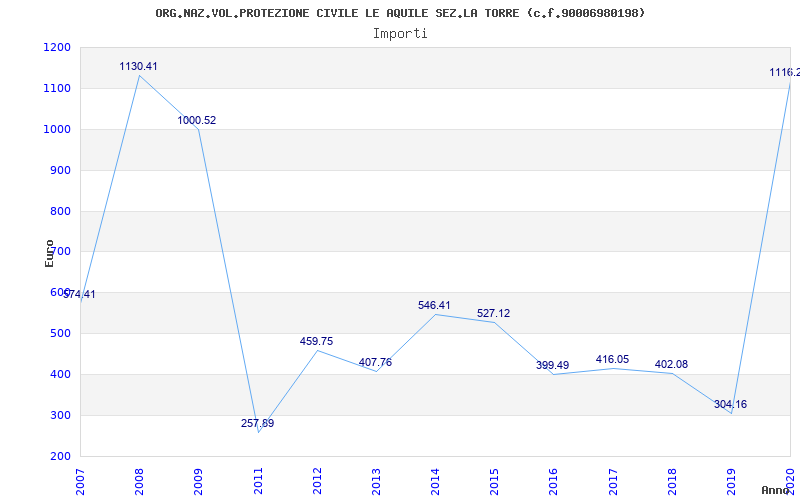Image resolution: width=800 pixels, height=500 pixels.
Task: Click the 1200 y-axis tick label
Action: point(57,47)
